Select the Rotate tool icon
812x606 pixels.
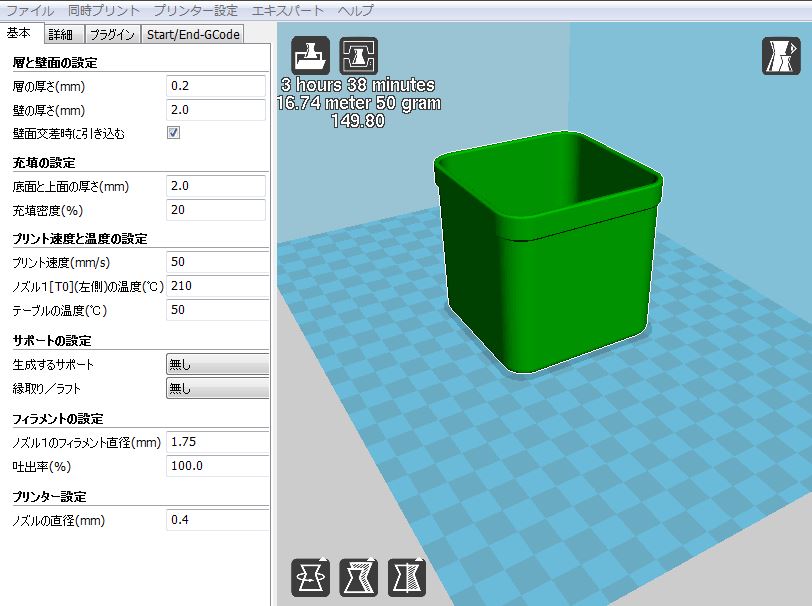tap(311, 577)
